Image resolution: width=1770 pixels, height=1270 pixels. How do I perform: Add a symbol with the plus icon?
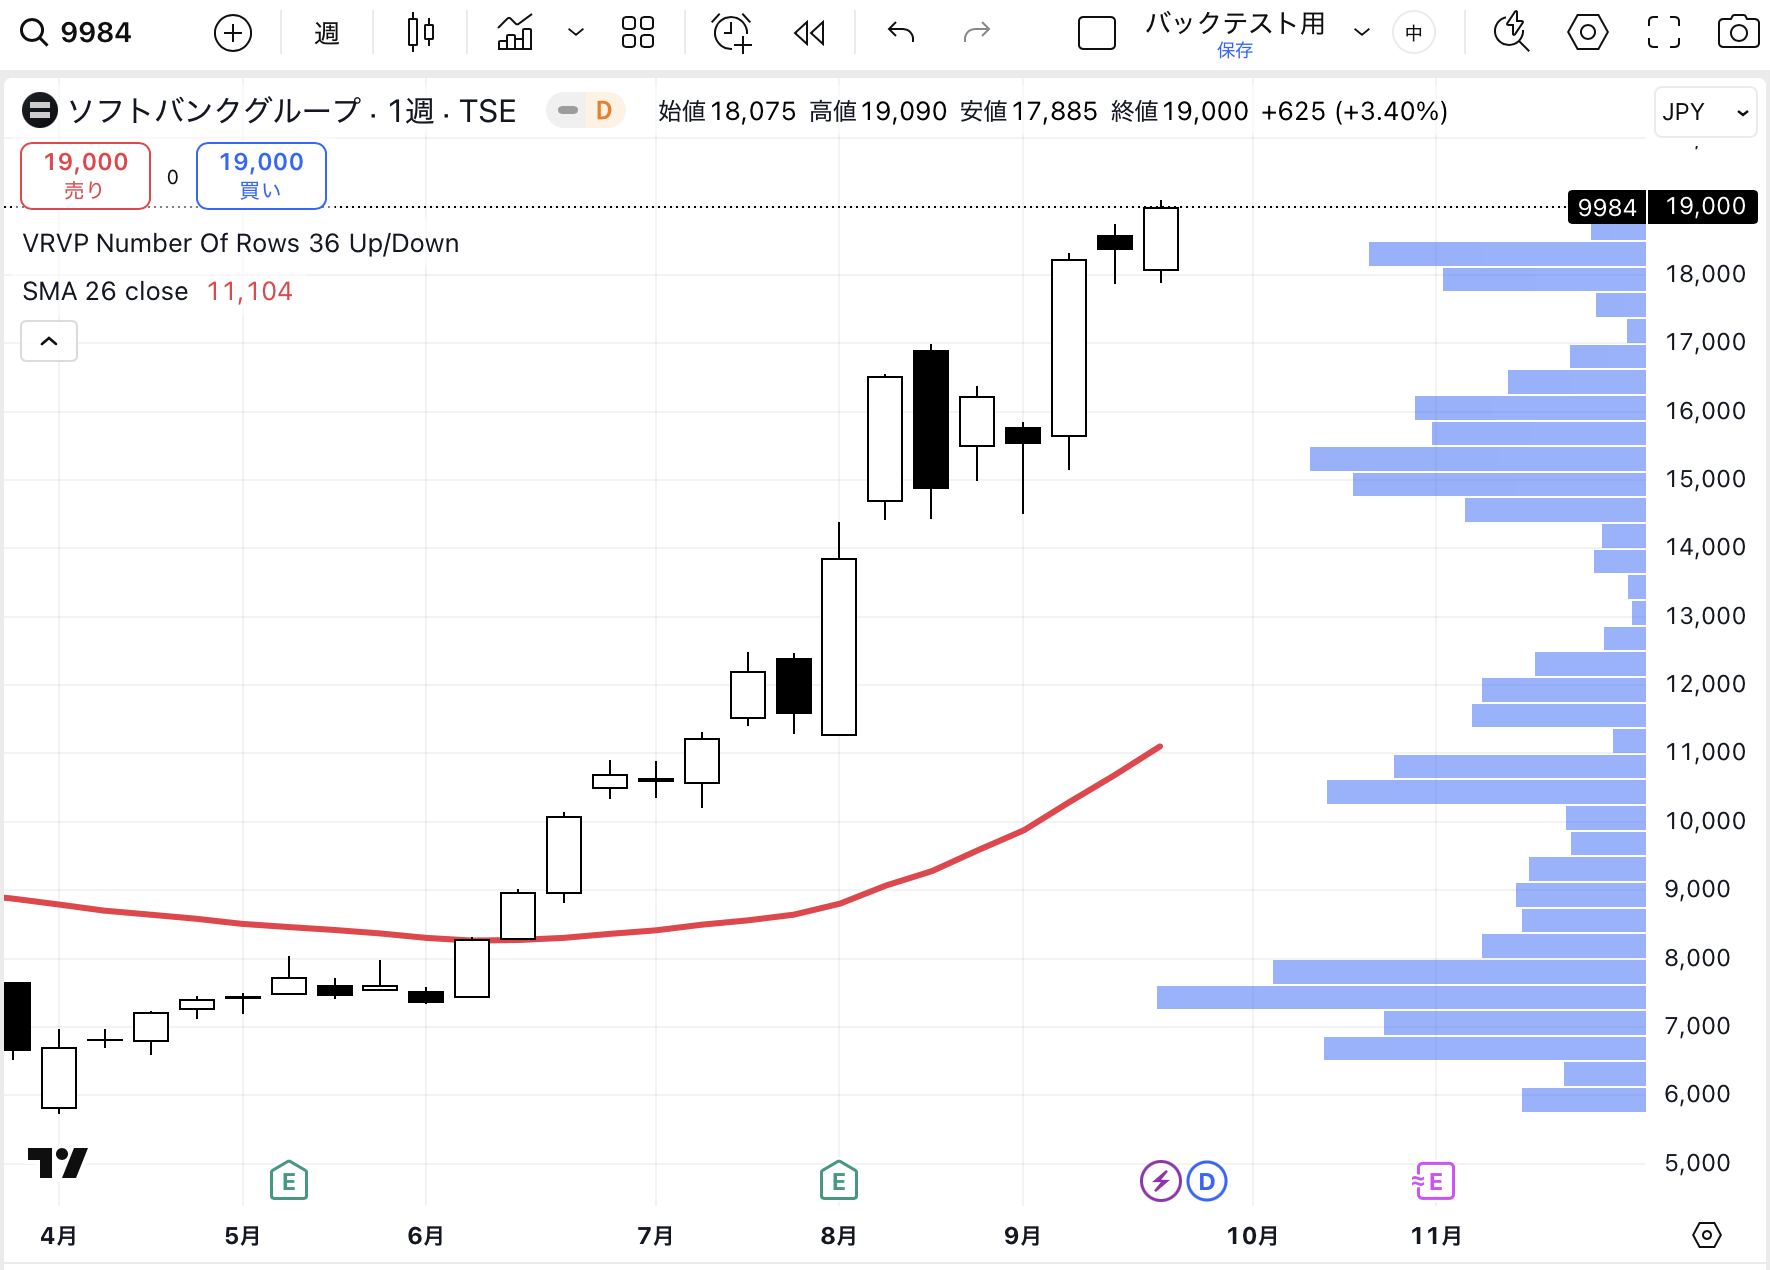click(233, 33)
